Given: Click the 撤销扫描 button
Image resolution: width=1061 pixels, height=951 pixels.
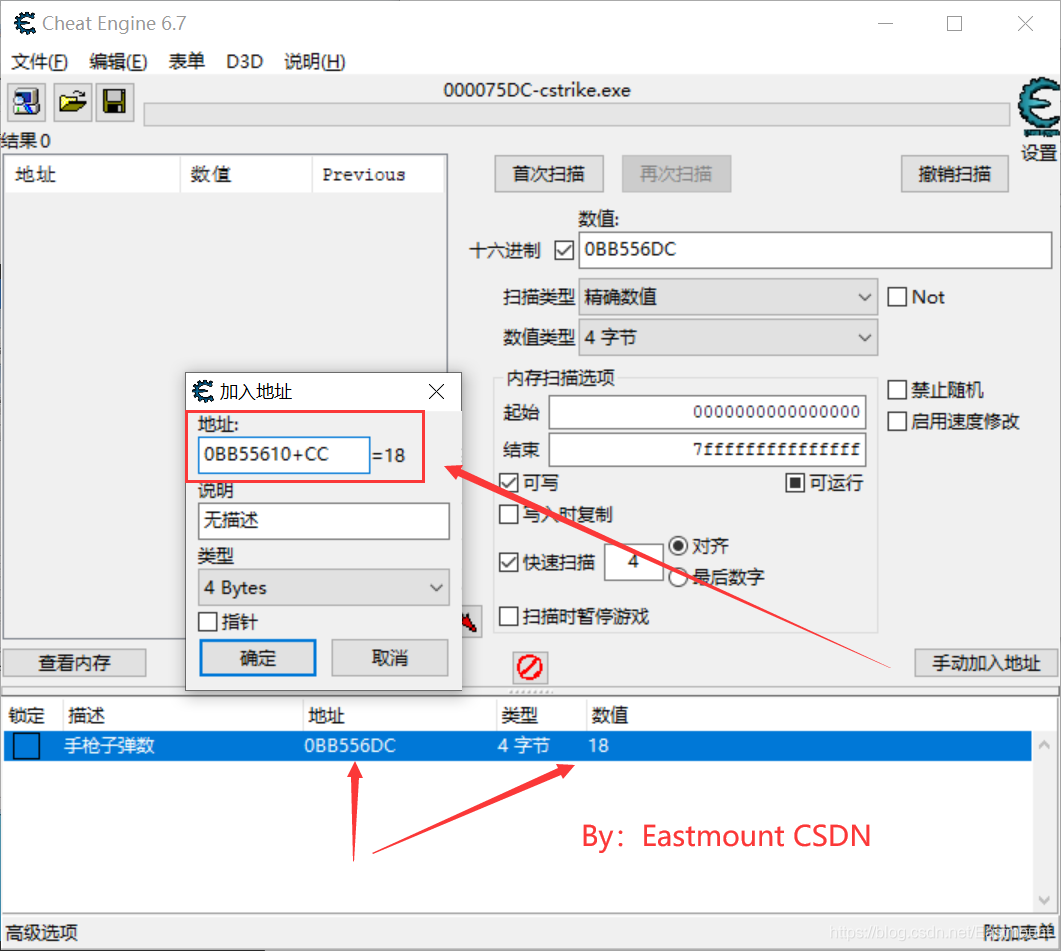Looking at the screenshot, I should (x=954, y=174).
